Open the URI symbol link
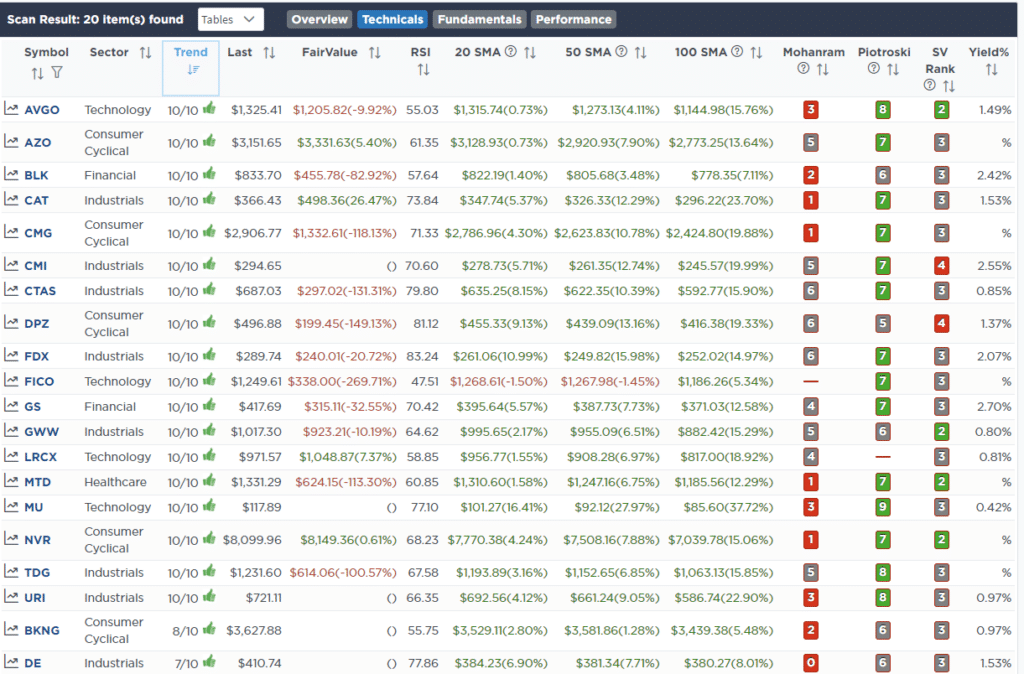This screenshot has width=1024, height=674. pyautogui.click(x=35, y=598)
